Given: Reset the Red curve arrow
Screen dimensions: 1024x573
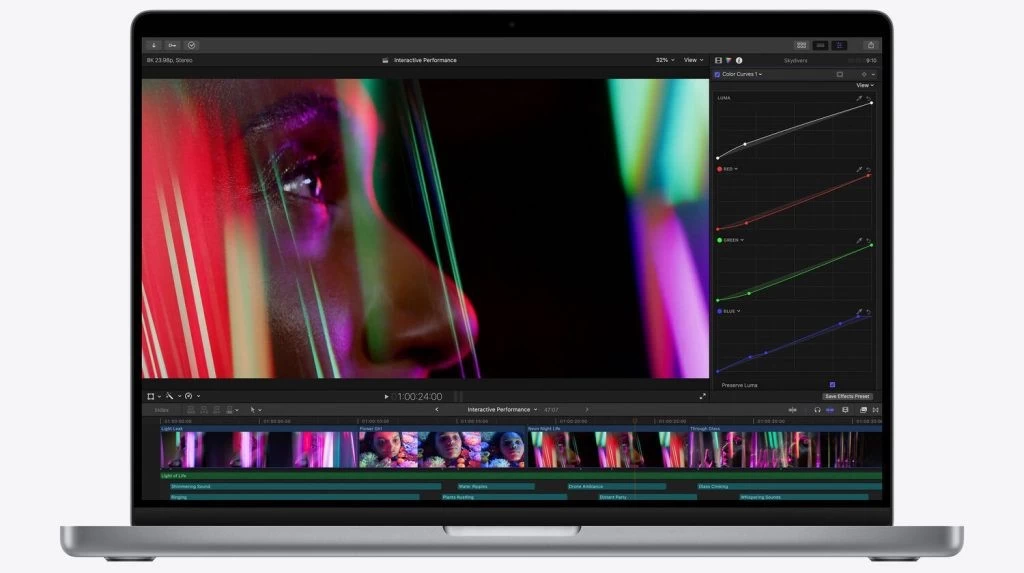Looking at the screenshot, I should click(x=868, y=169).
